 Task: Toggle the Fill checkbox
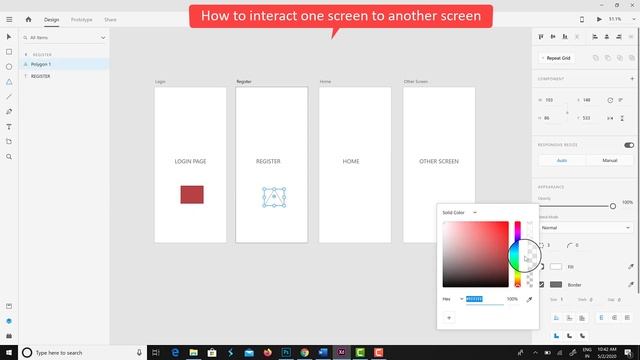coord(542,267)
